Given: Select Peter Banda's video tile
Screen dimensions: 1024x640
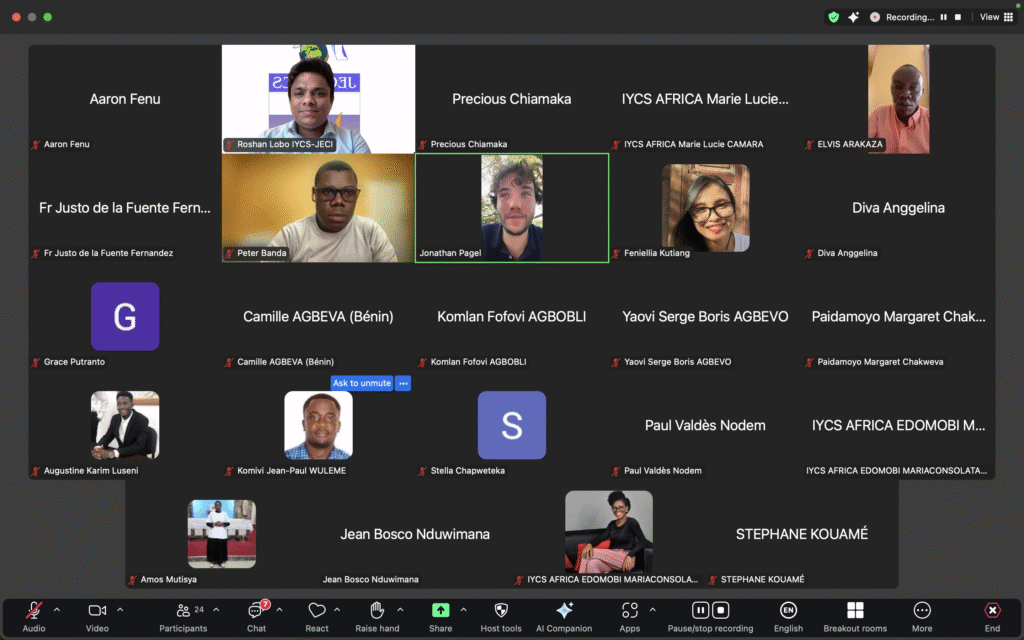Looking at the screenshot, I should 319,208.
